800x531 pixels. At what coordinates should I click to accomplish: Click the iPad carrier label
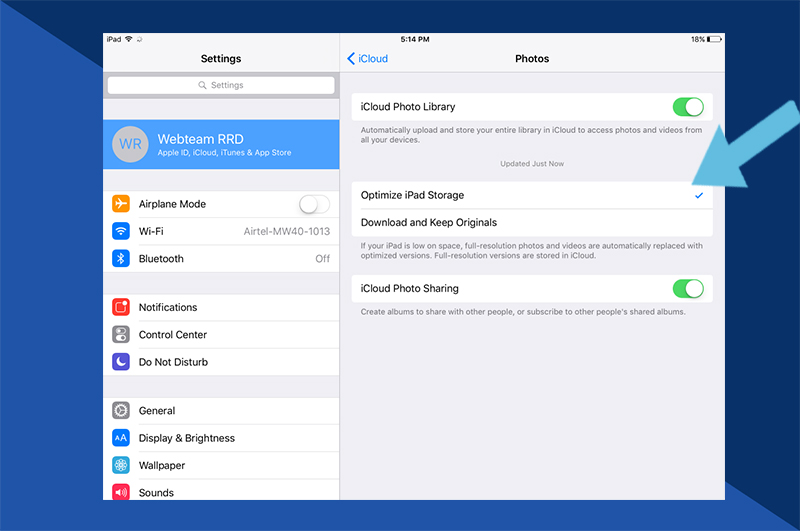tap(114, 39)
